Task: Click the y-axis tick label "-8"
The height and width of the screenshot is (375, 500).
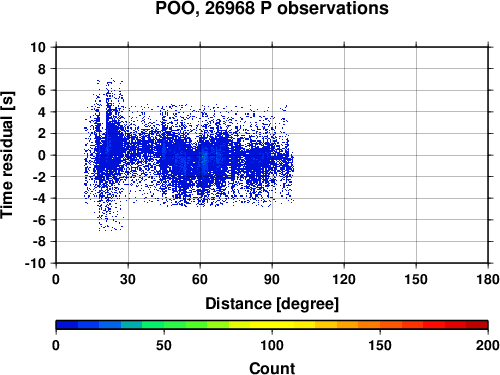Action: [39, 242]
